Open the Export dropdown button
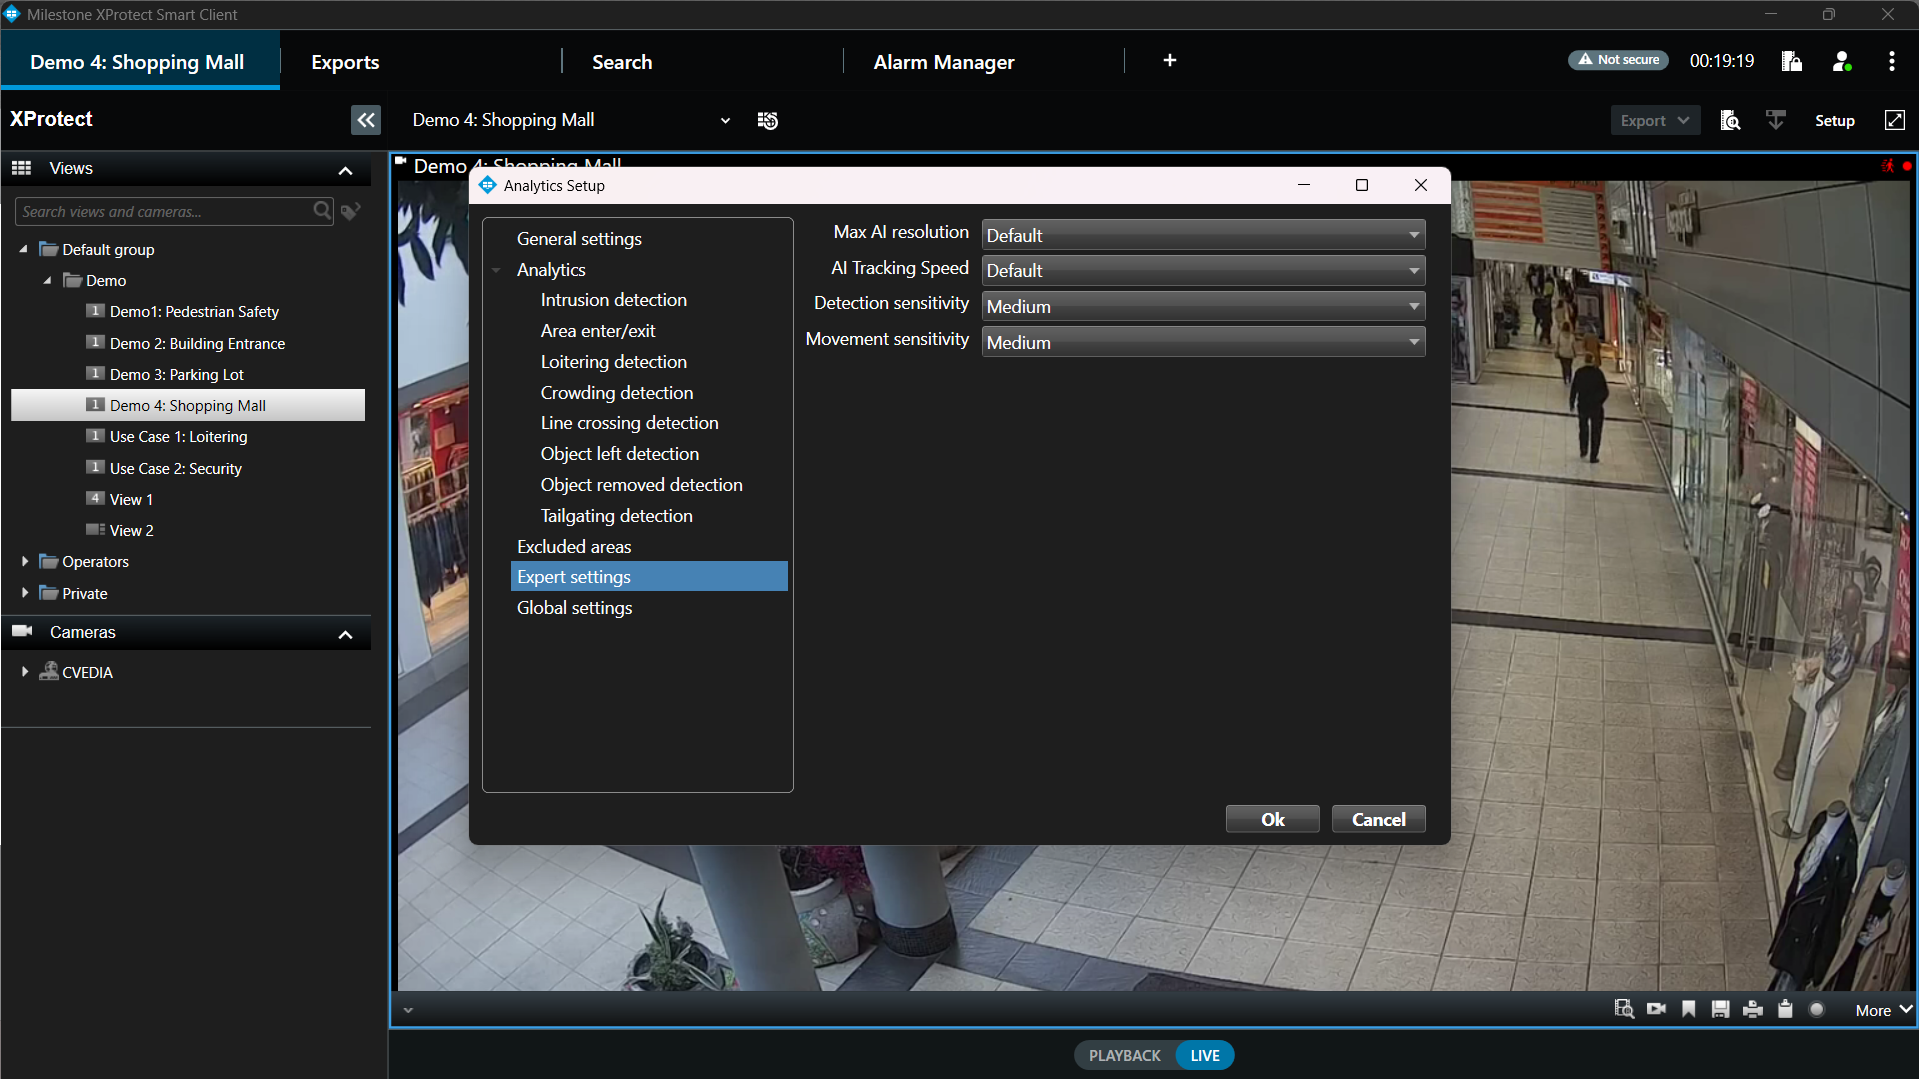Screen dimensions: 1919x1079 coord(1654,120)
